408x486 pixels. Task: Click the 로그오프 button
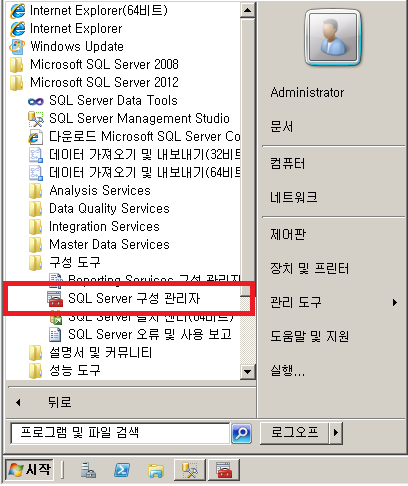coord(294,433)
